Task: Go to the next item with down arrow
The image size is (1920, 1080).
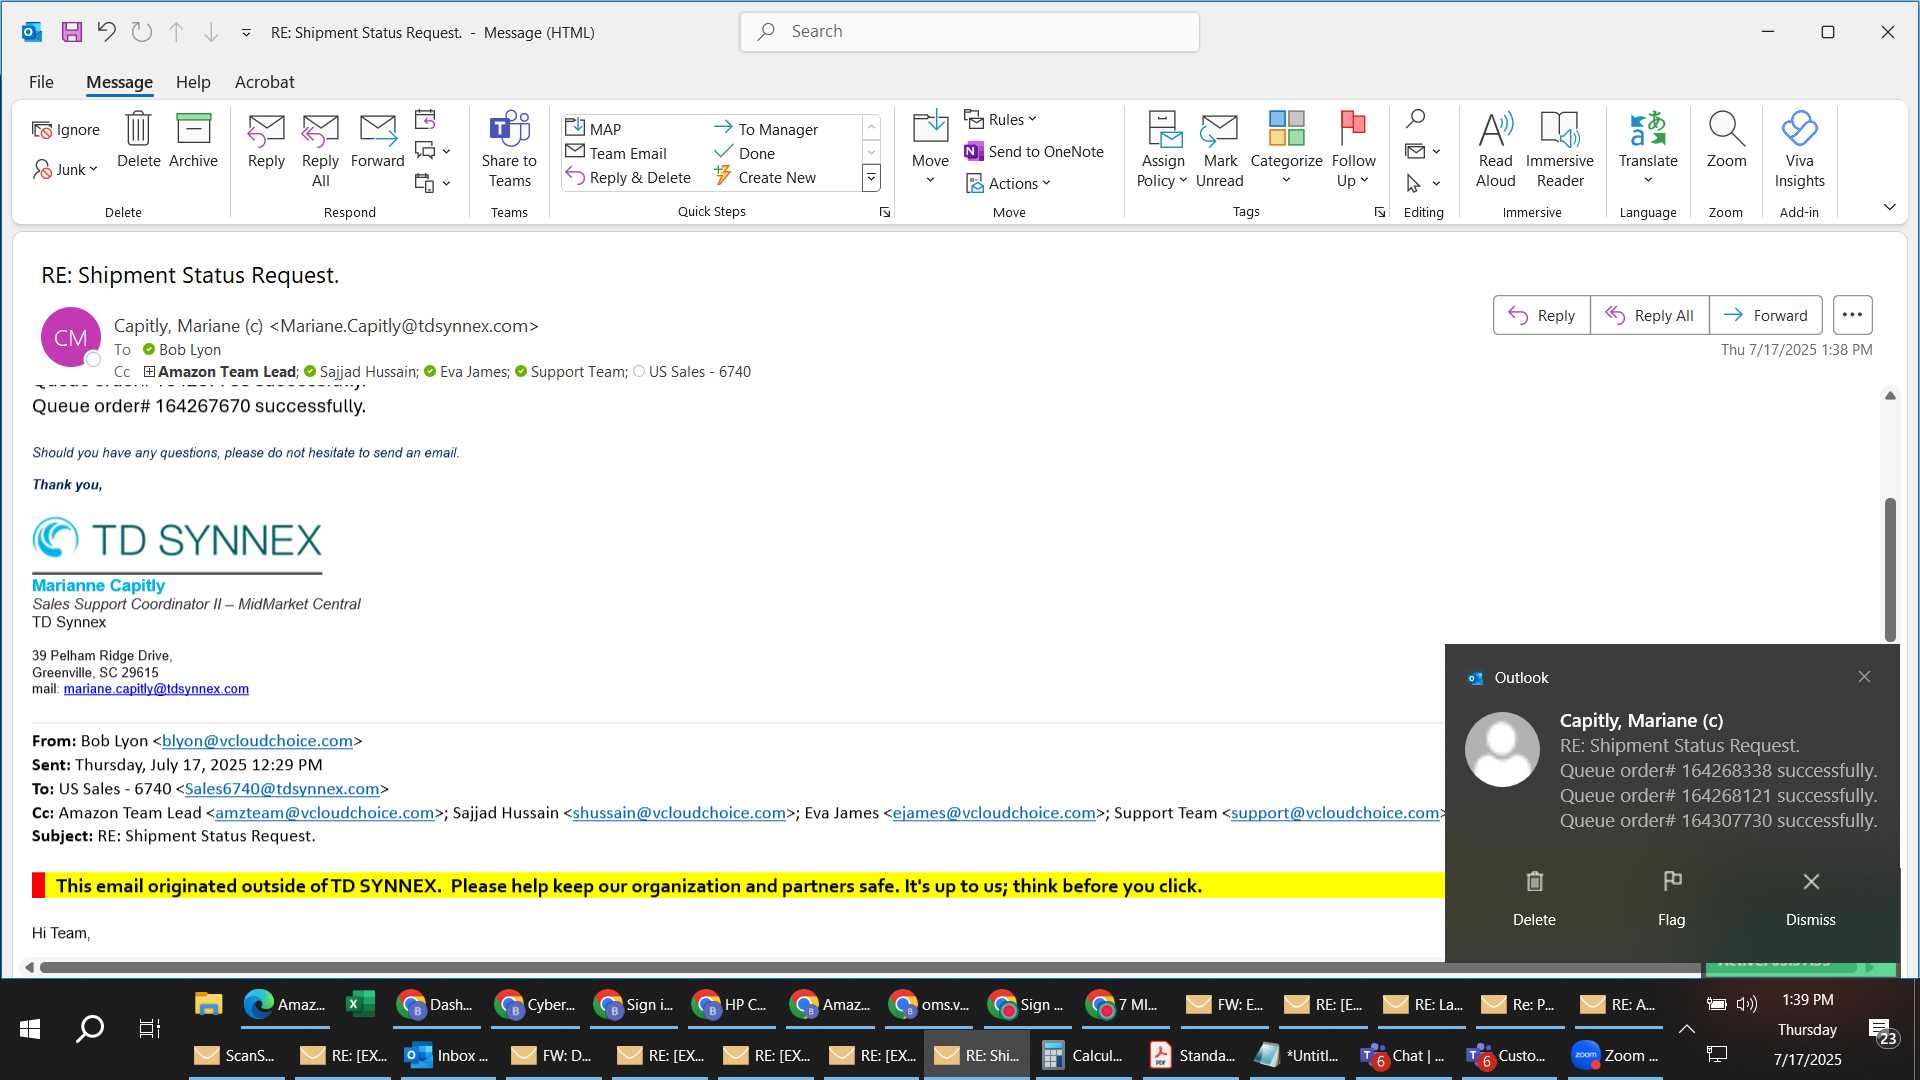Action: pos(211,32)
